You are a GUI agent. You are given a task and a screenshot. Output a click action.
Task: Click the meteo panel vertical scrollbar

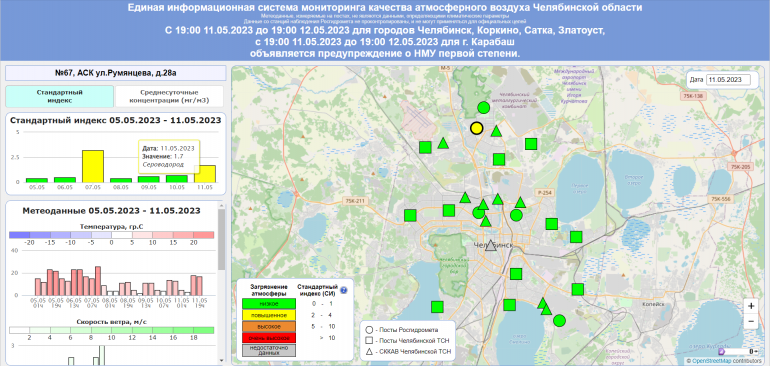coord(221,241)
